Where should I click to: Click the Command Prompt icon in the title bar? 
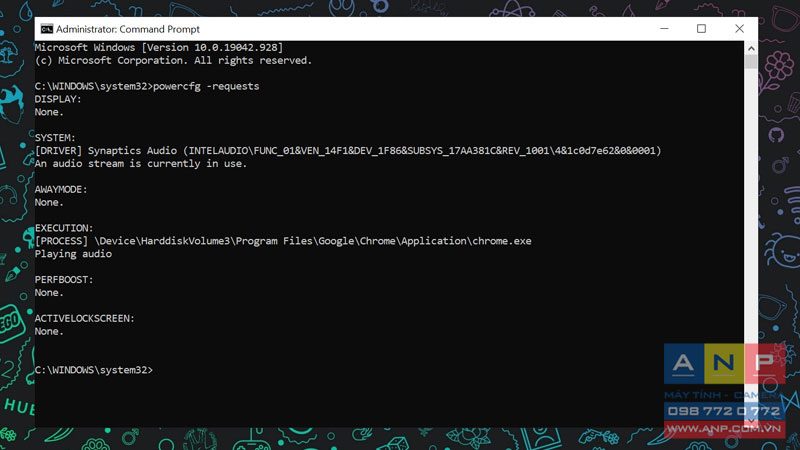46,29
